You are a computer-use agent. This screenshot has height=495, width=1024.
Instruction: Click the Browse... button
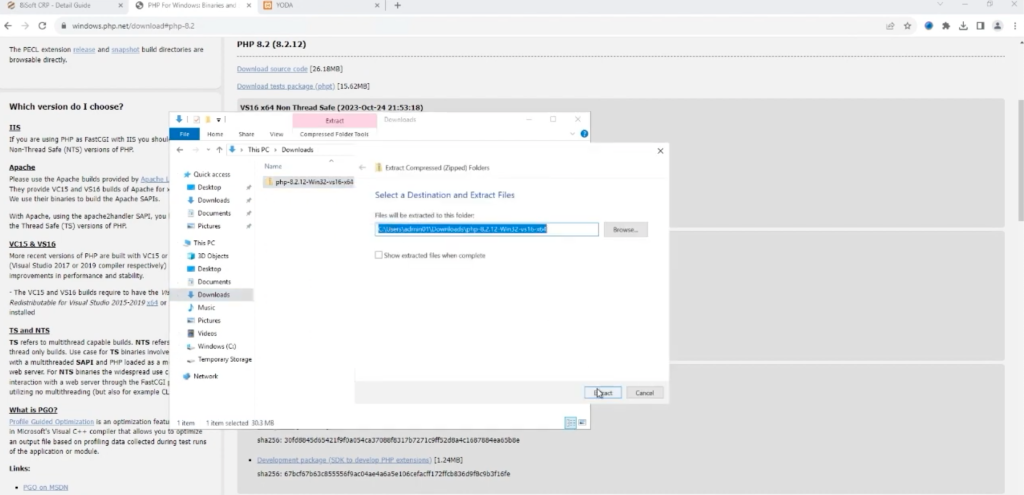point(625,229)
